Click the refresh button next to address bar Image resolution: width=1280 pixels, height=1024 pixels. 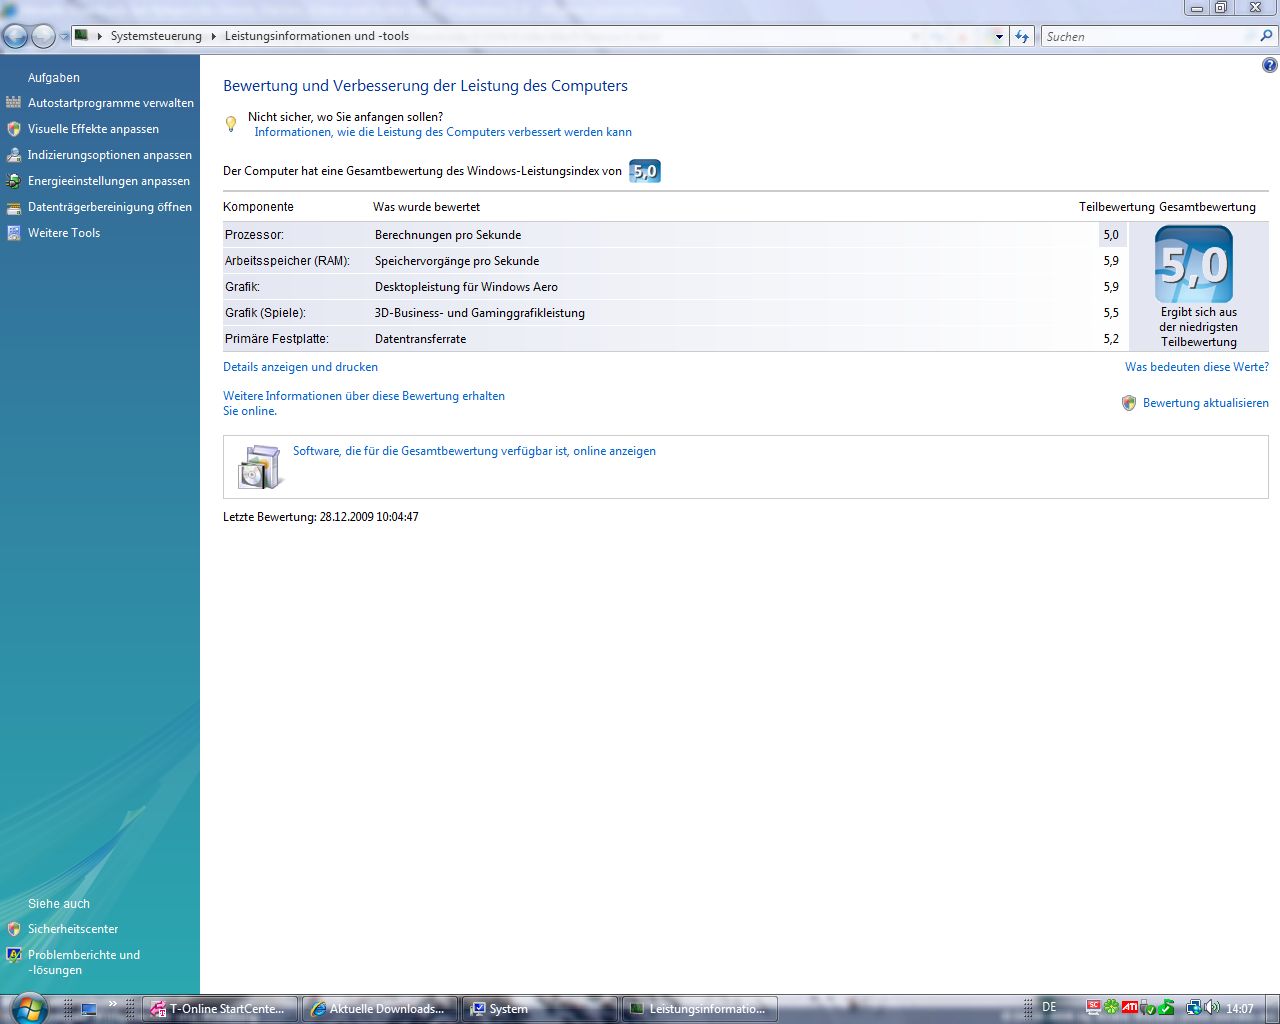pos(1021,36)
